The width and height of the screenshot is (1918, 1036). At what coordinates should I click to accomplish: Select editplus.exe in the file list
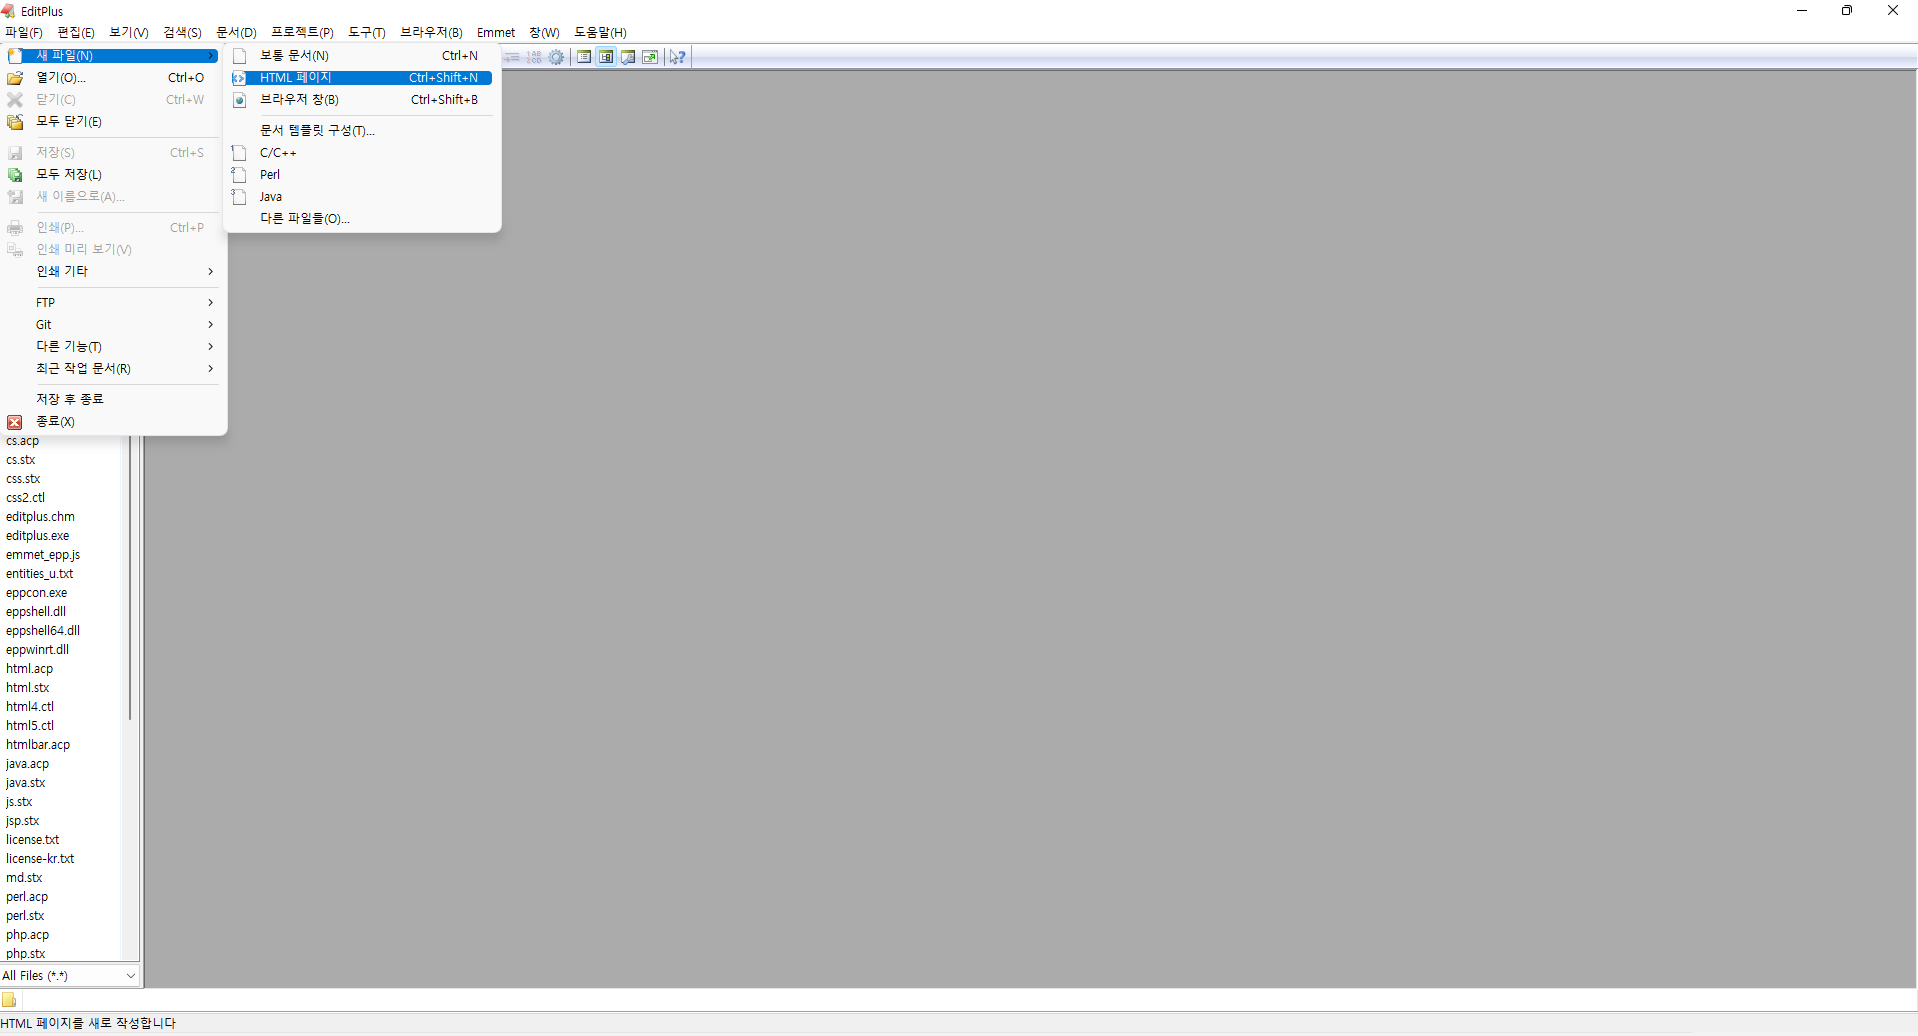tap(38, 536)
